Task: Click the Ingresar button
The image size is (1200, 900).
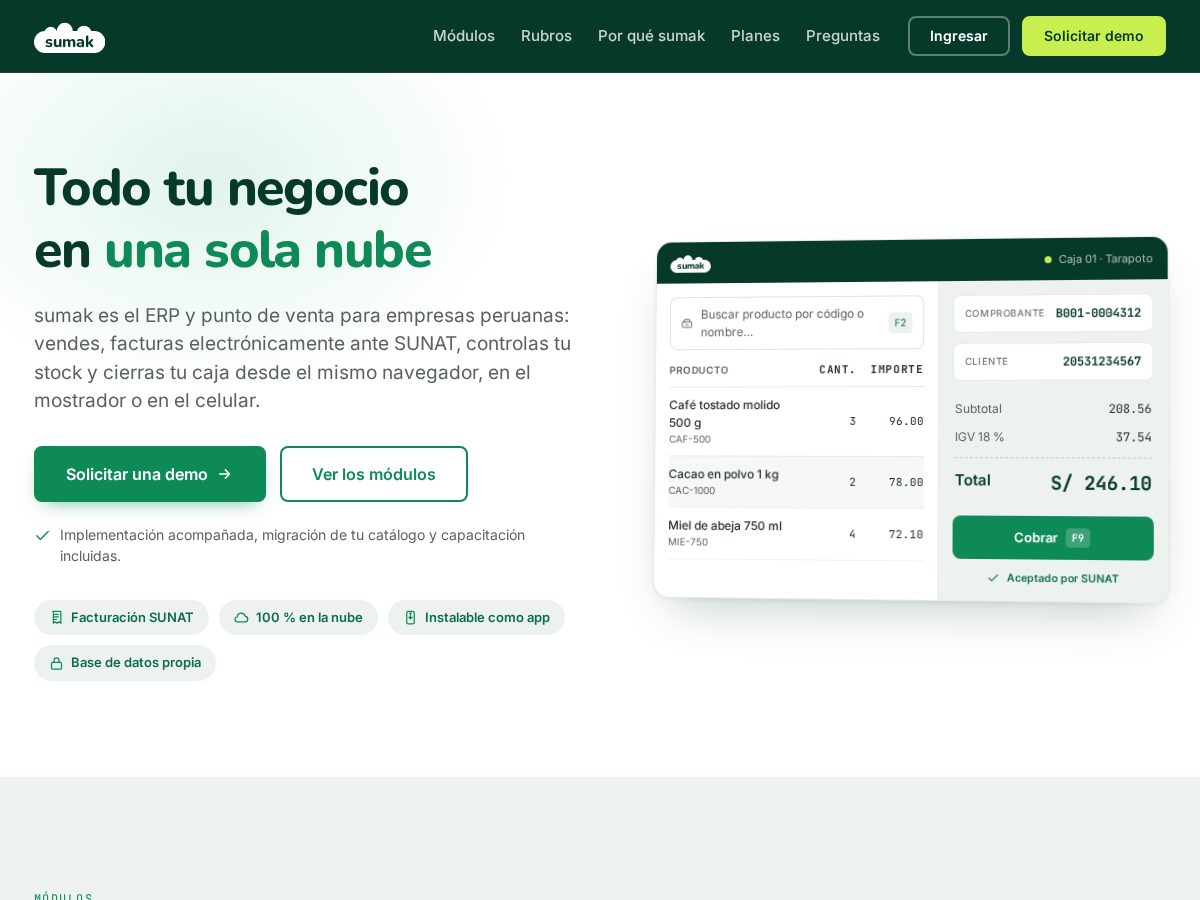Action: [959, 36]
